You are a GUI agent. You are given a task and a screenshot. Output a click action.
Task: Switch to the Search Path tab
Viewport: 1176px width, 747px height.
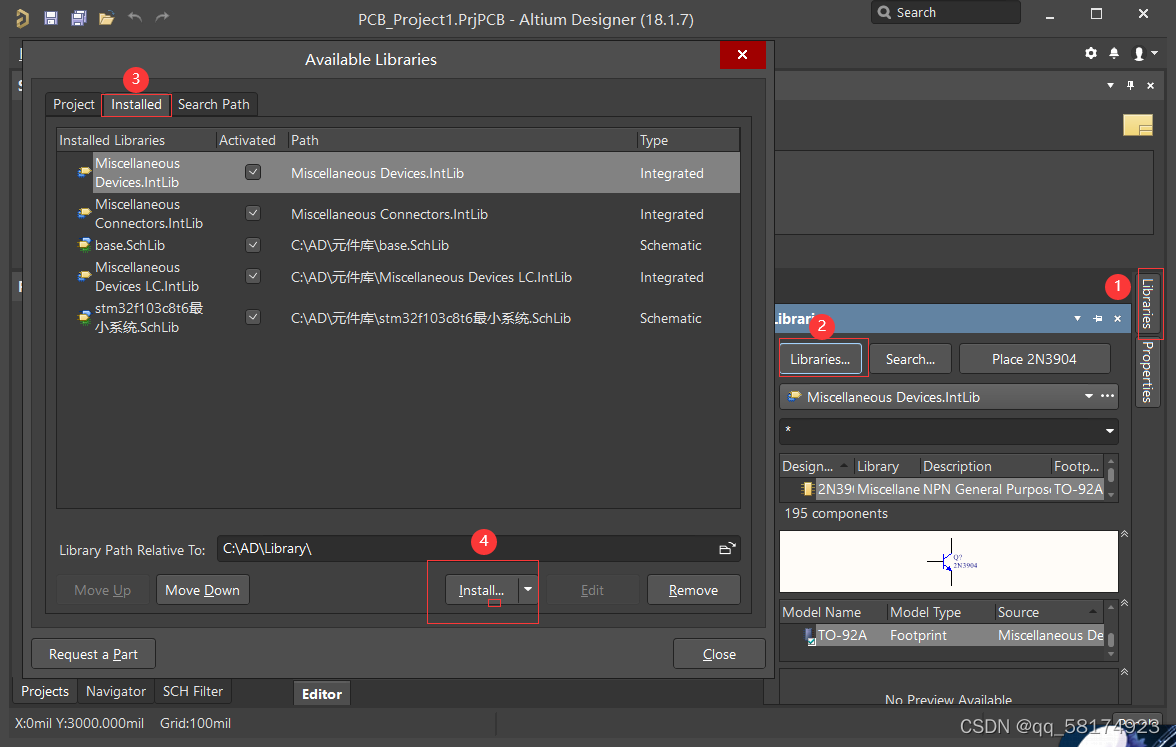213,104
